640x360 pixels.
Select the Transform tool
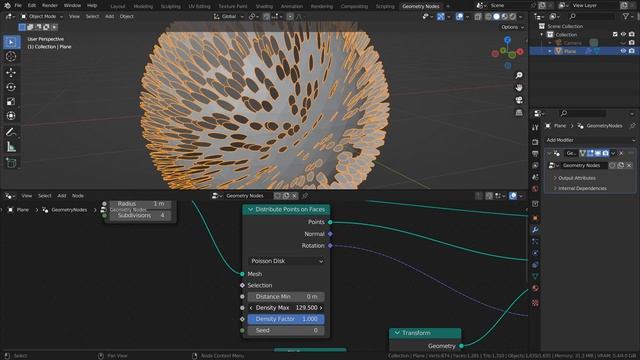click(11, 116)
